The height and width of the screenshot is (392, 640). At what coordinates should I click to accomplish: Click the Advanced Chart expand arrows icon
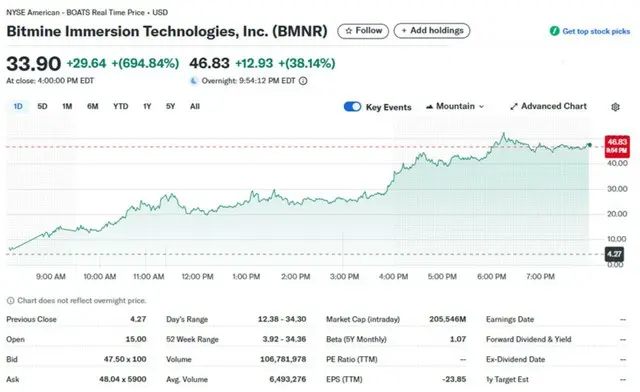click(x=514, y=107)
